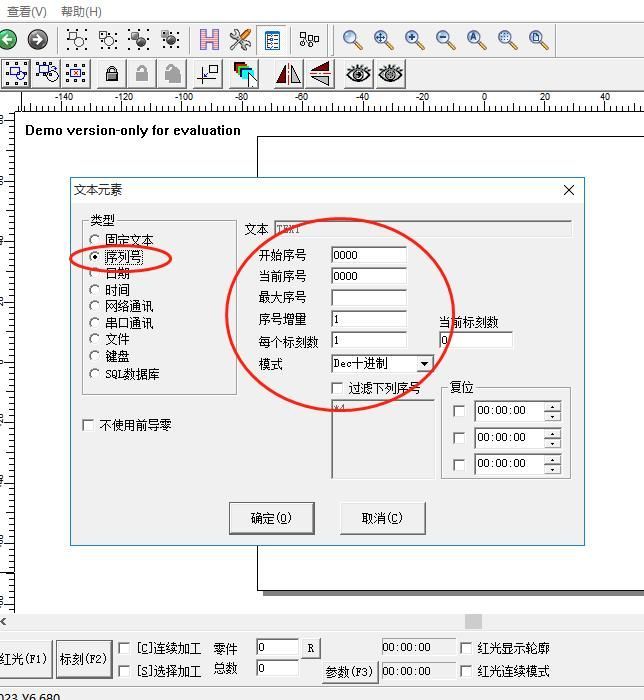Image resolution: width=644 pixels, height=700 pixels.
Task: Click the 标刻(F2) mark button
Action: [83, 659]
